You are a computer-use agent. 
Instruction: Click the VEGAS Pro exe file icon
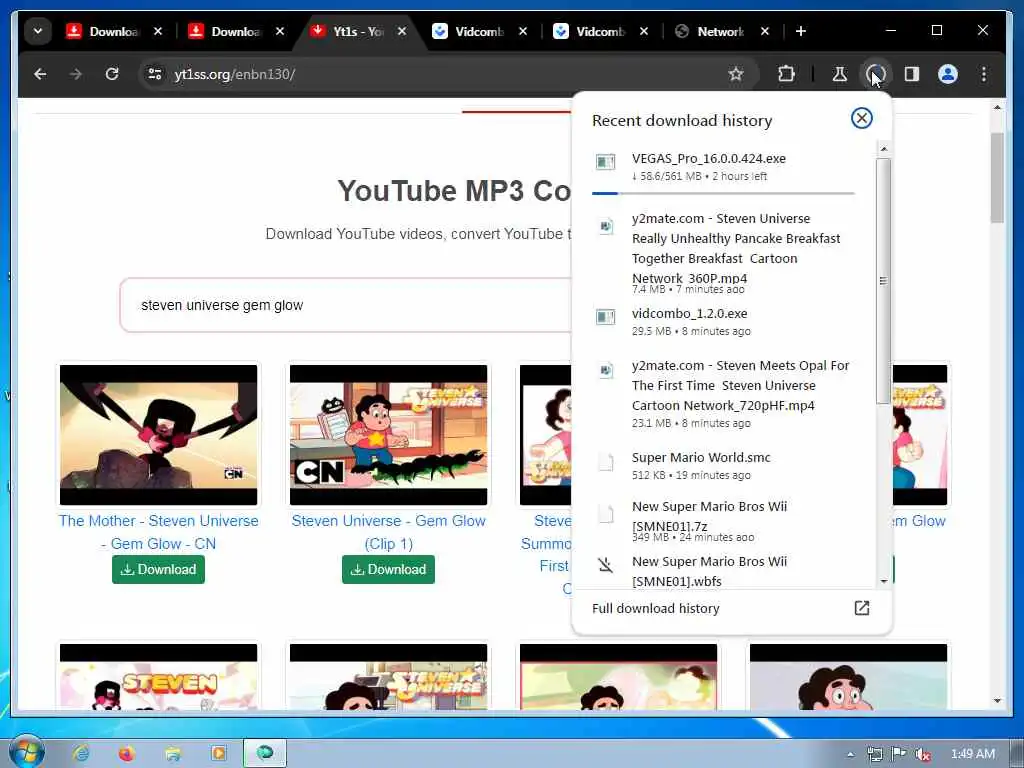[x=605, y=161]
